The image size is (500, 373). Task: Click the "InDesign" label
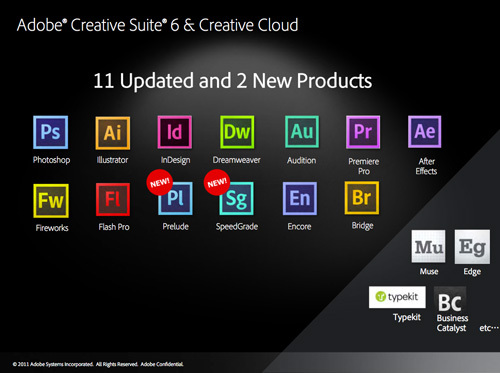click(175, 160)
